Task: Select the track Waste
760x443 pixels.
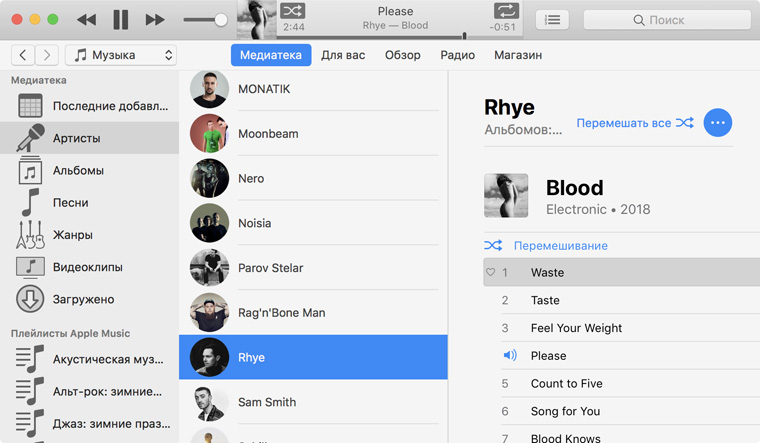Action: 621,272
